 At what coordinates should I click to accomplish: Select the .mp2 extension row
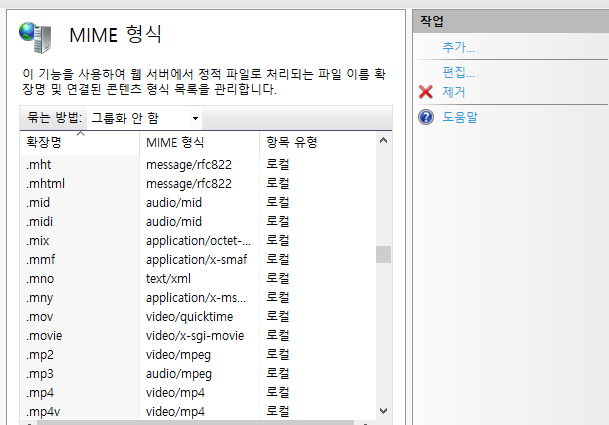198,355
